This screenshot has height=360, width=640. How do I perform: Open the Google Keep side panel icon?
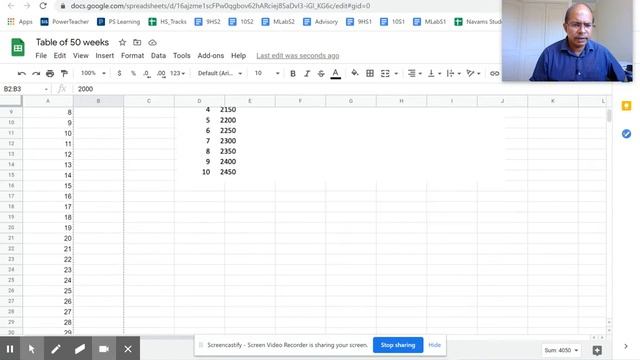[626, 106]
